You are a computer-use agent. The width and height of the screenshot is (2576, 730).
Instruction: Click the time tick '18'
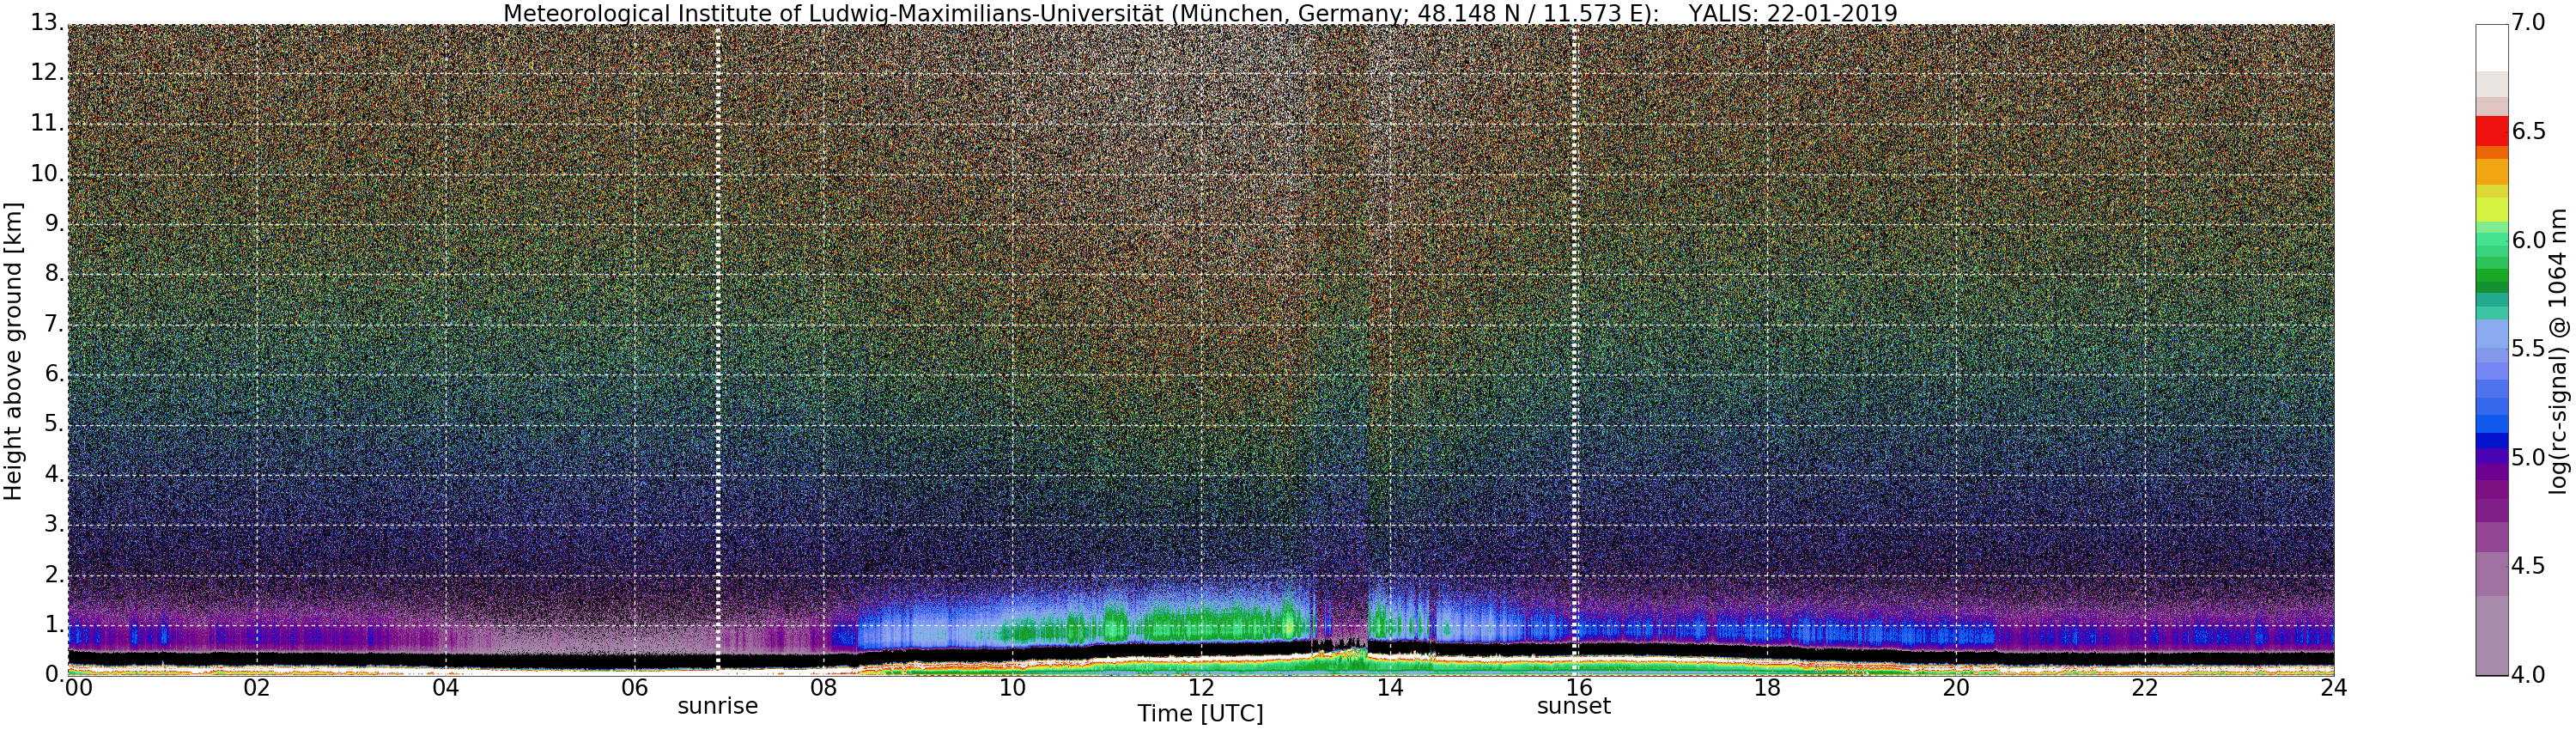point(1767,688)
